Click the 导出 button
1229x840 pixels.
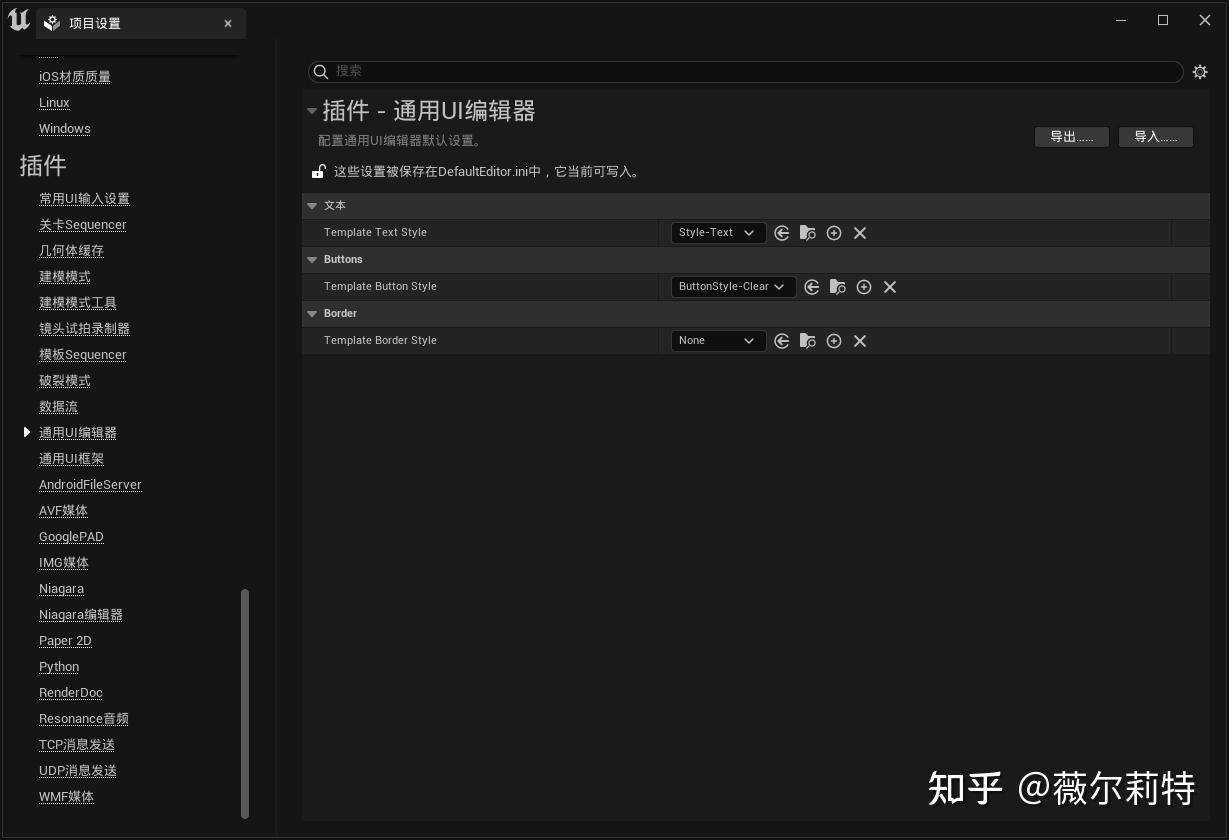click(x=1071, y=137)
